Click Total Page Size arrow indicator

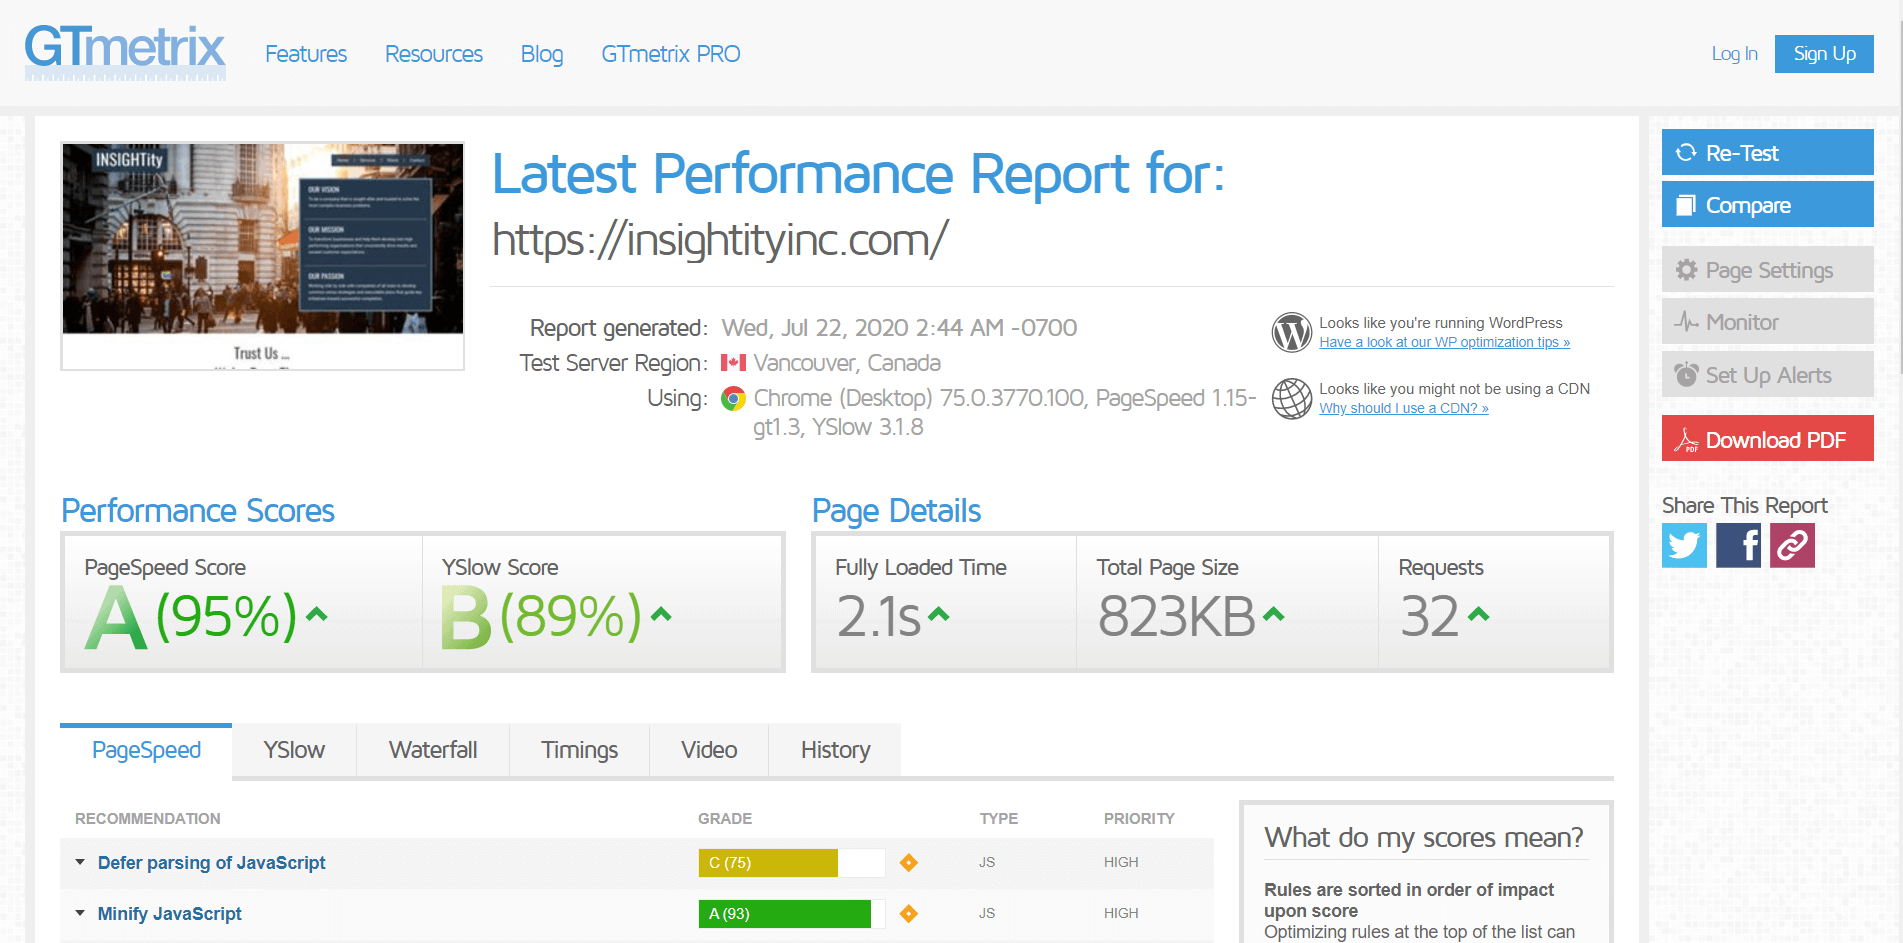click(x=1273, y=614)
